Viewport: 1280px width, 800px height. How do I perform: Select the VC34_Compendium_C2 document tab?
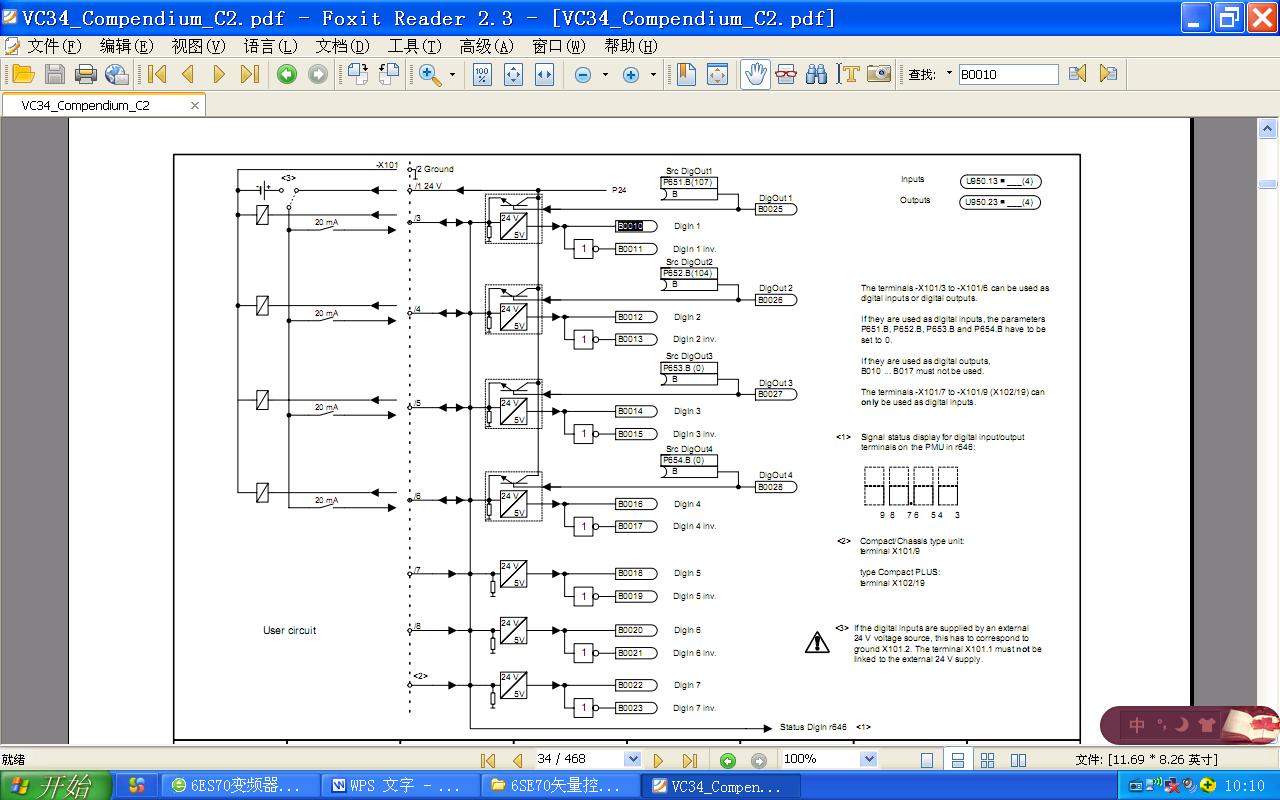tap(86, 105)
